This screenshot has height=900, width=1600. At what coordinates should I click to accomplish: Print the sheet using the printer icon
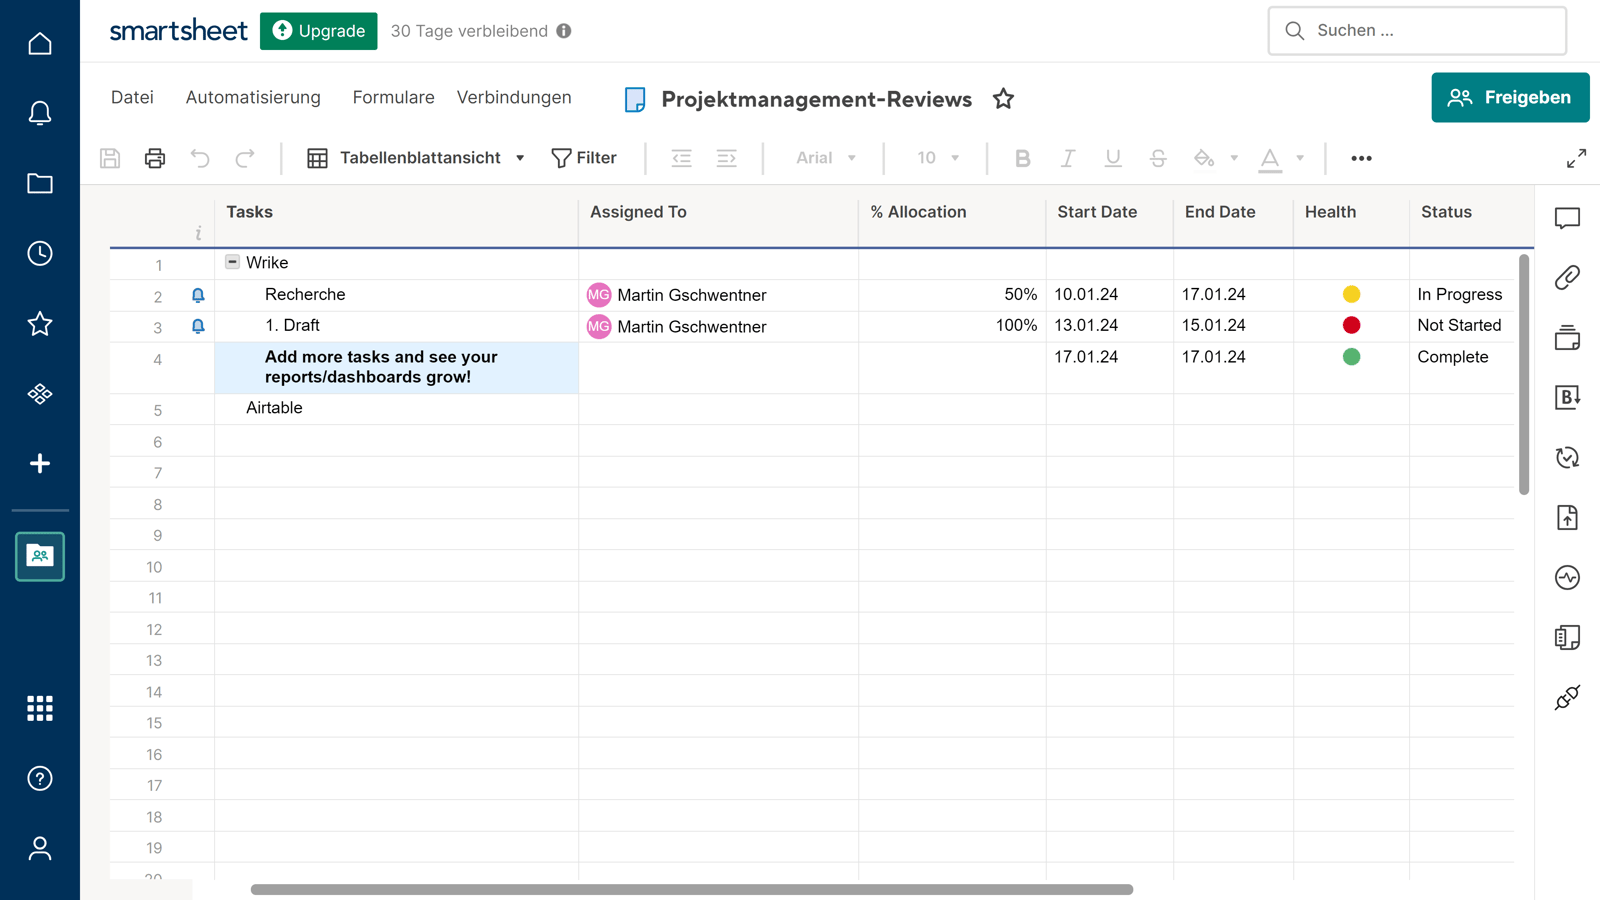tap(154, 158)
